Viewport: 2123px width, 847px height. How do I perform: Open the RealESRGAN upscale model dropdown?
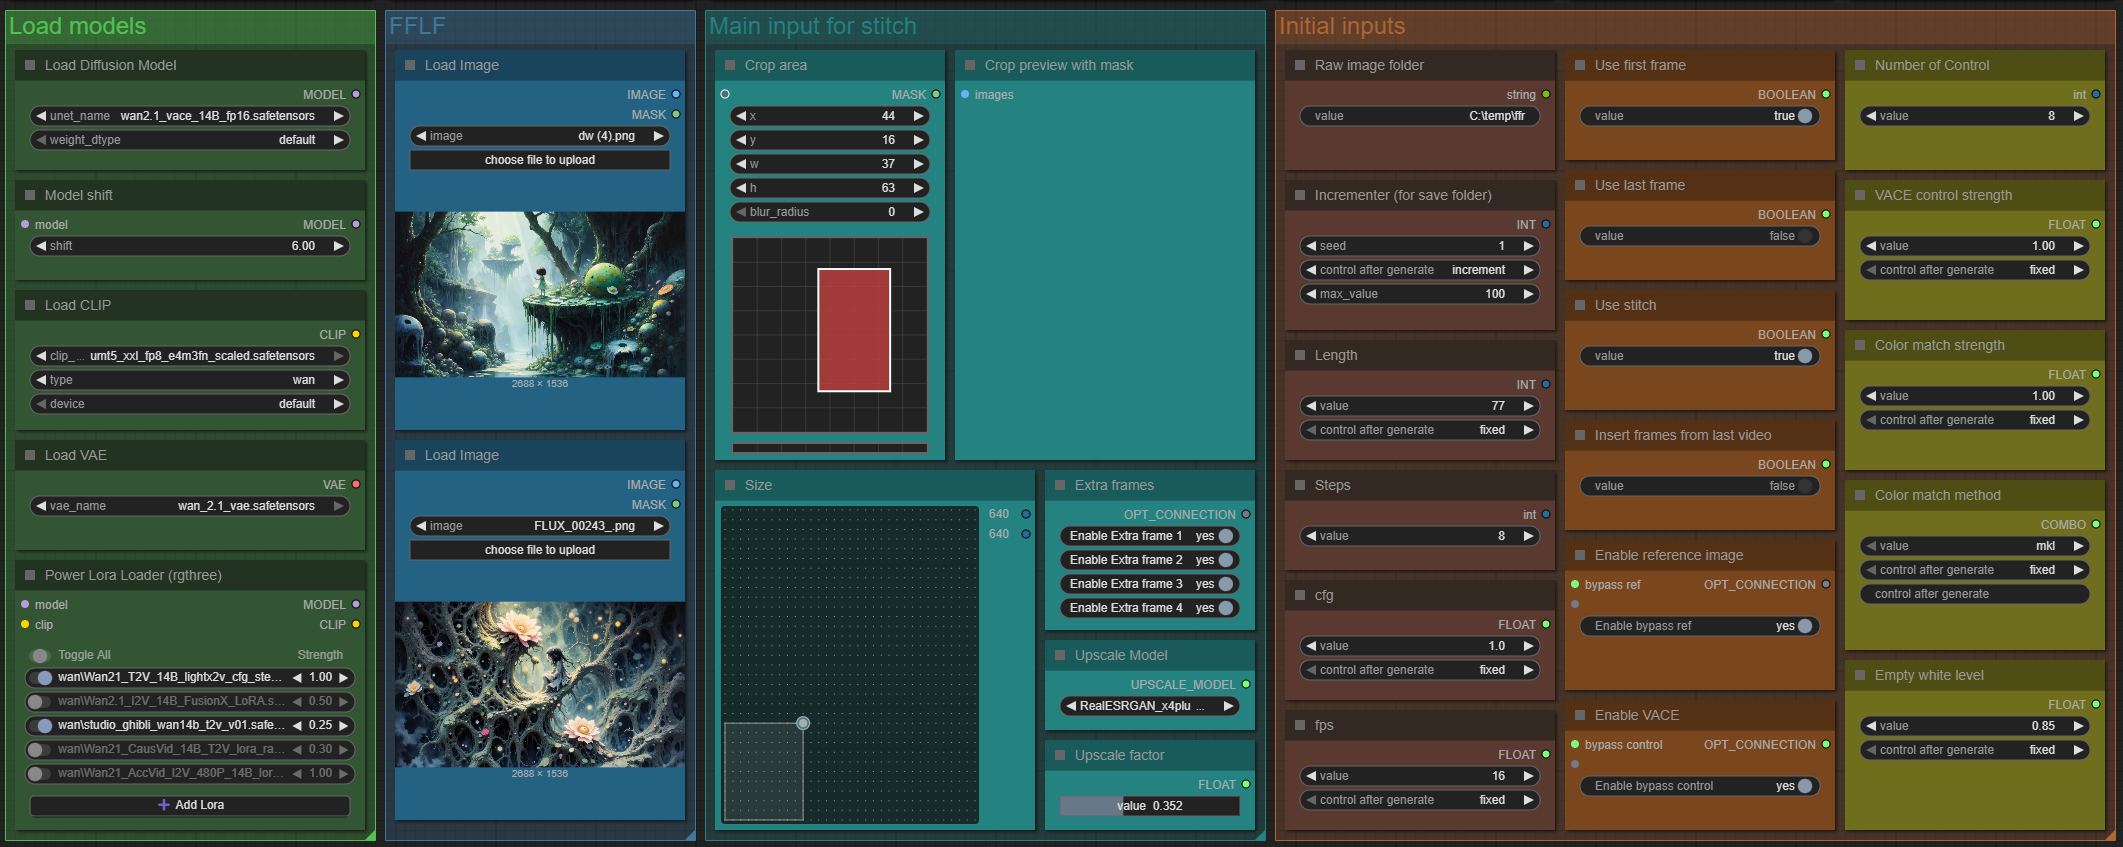pos(1150,706)
